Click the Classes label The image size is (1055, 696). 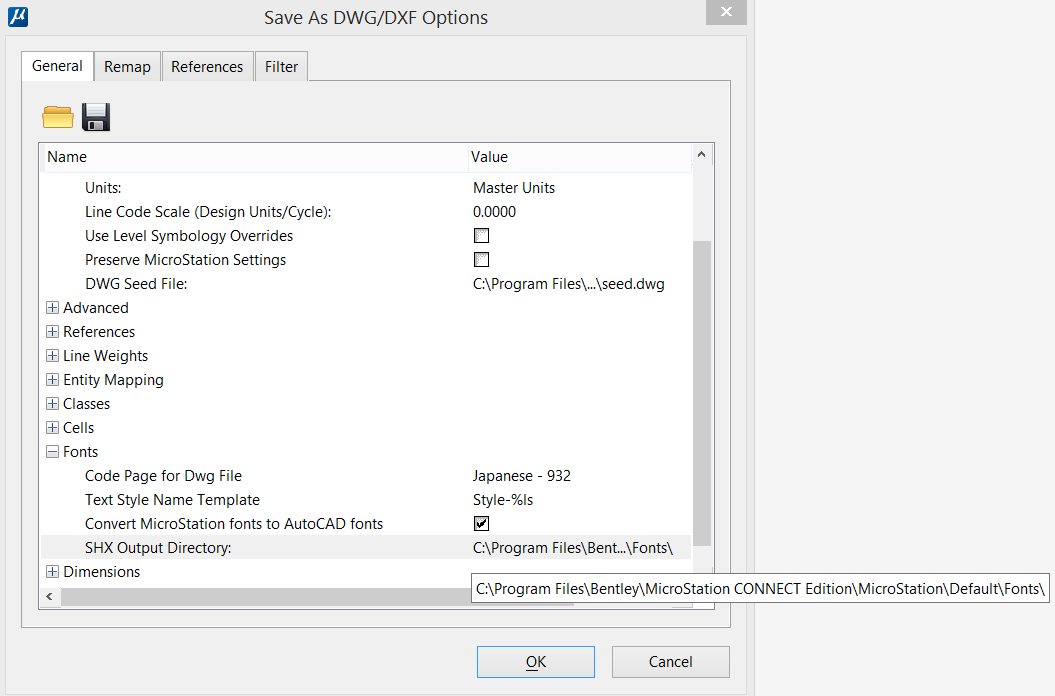point(86,404)
